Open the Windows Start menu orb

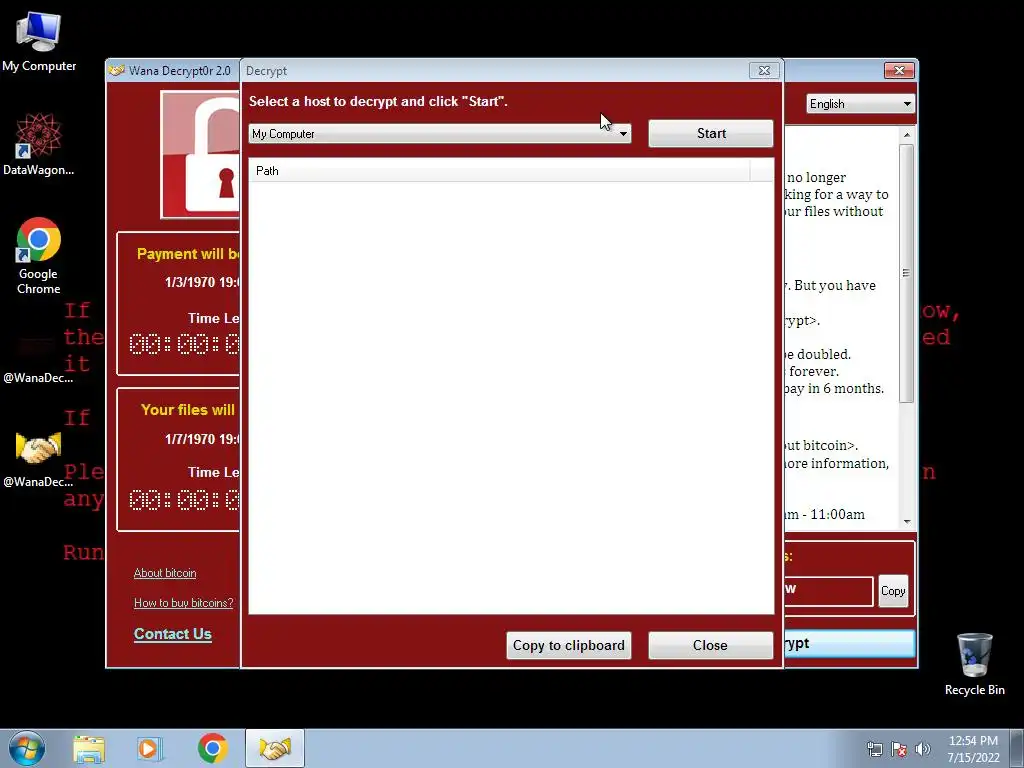coord(27,748)
